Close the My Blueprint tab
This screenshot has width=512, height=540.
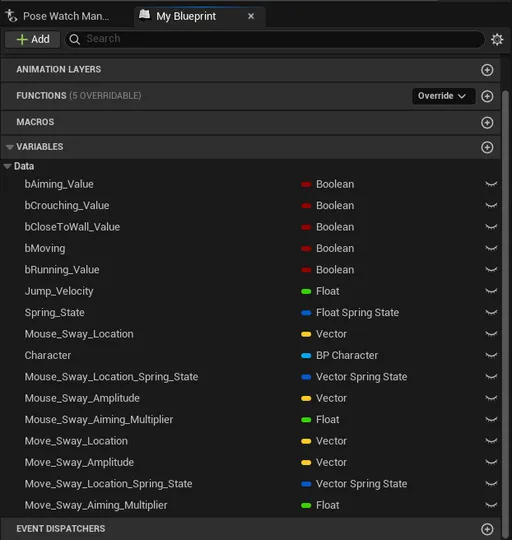coord(251,16)
